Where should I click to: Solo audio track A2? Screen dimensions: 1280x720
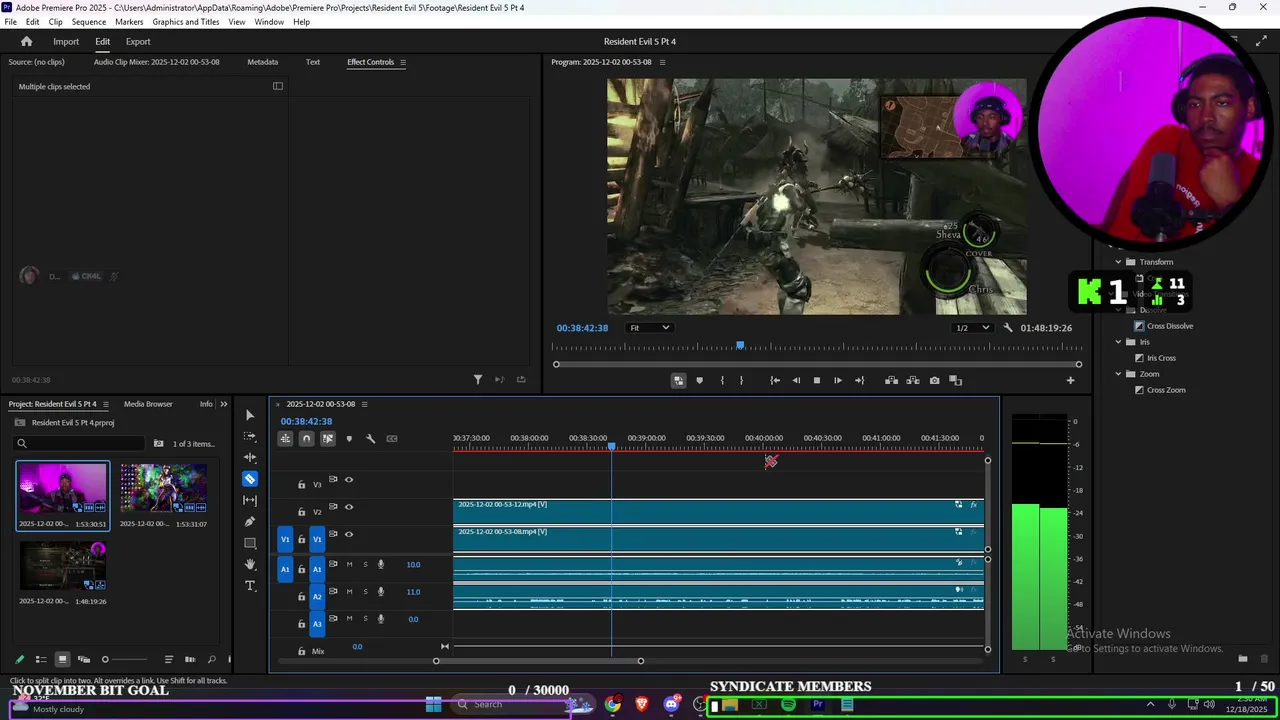point(365,592)
